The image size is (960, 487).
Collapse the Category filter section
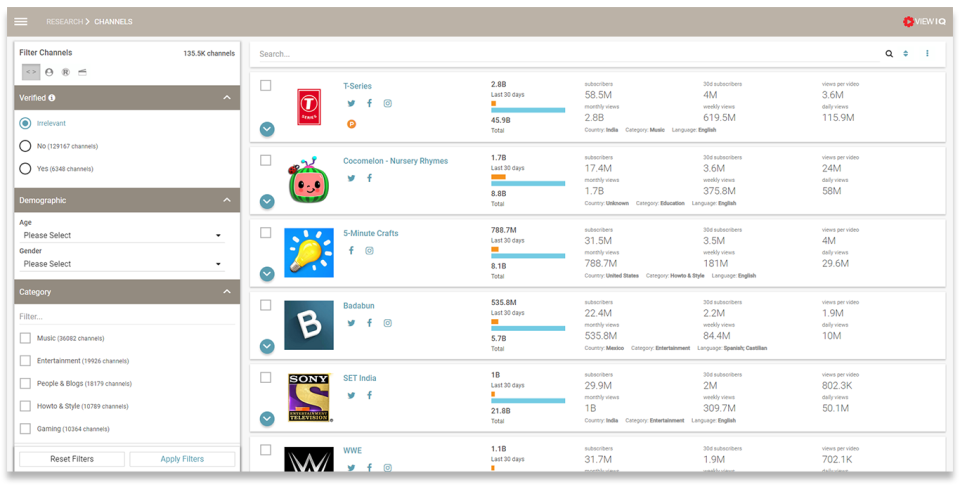(227, 292)
